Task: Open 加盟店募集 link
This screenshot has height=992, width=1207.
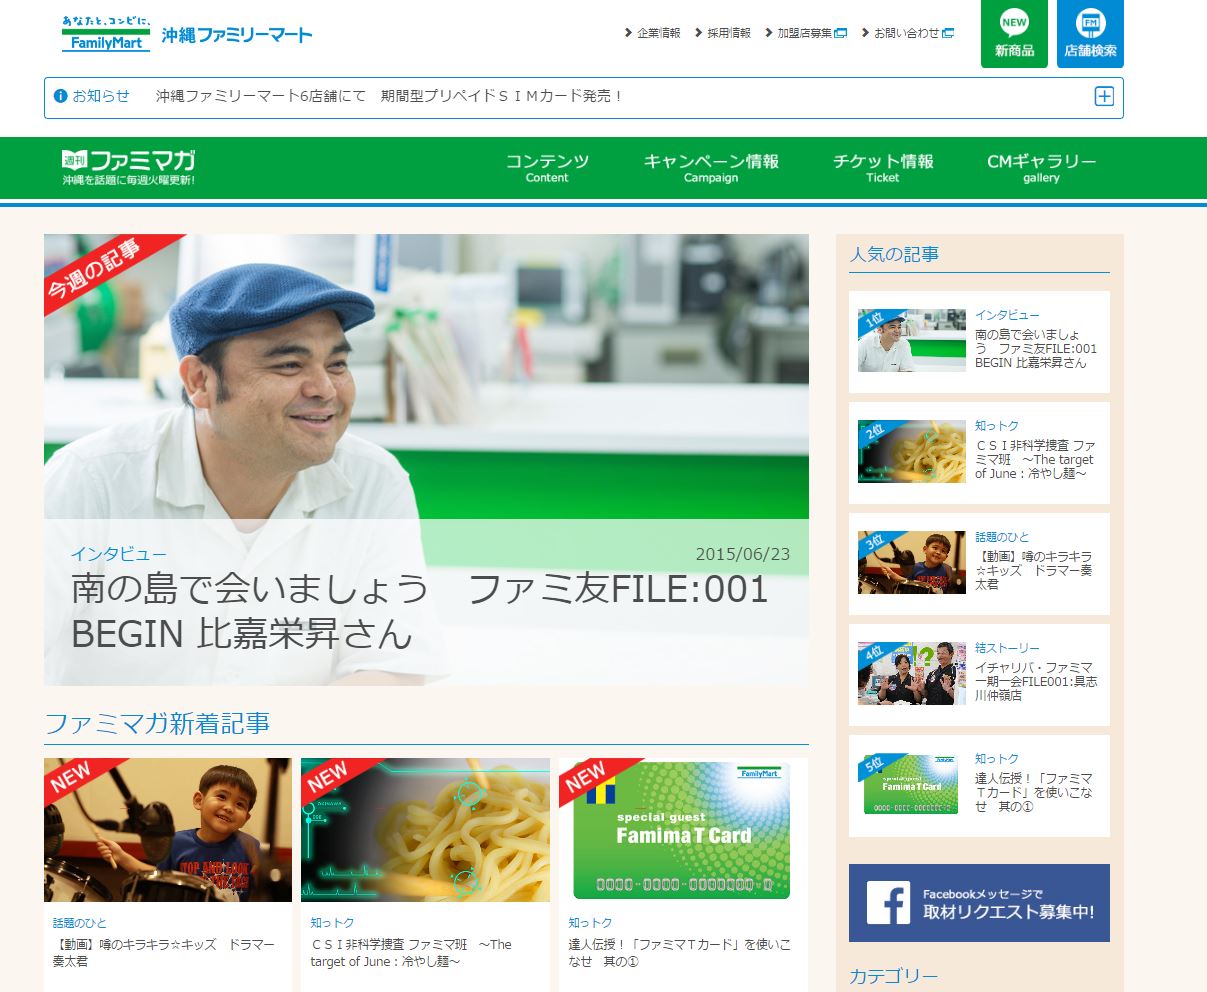Action: 804,33
